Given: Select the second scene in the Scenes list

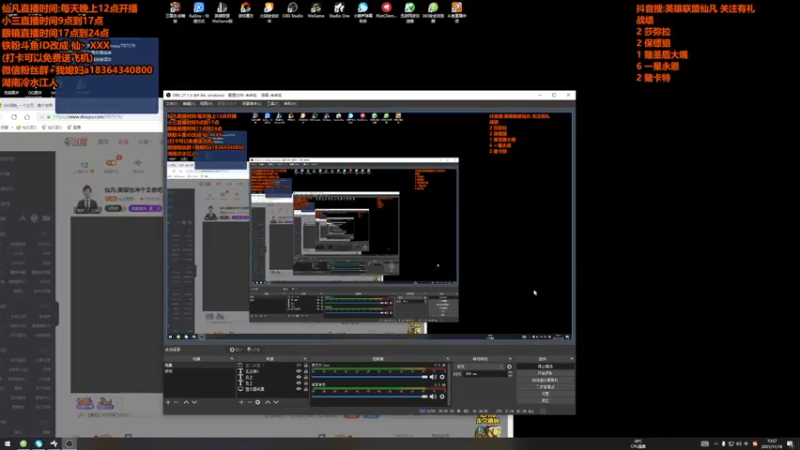Looking at the screenshot, I should point(199,371).
